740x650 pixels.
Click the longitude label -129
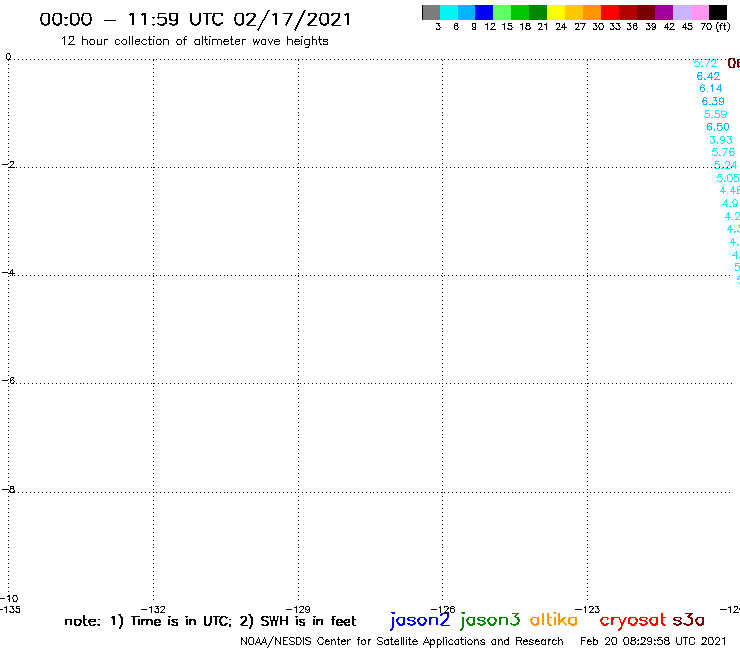298,609
